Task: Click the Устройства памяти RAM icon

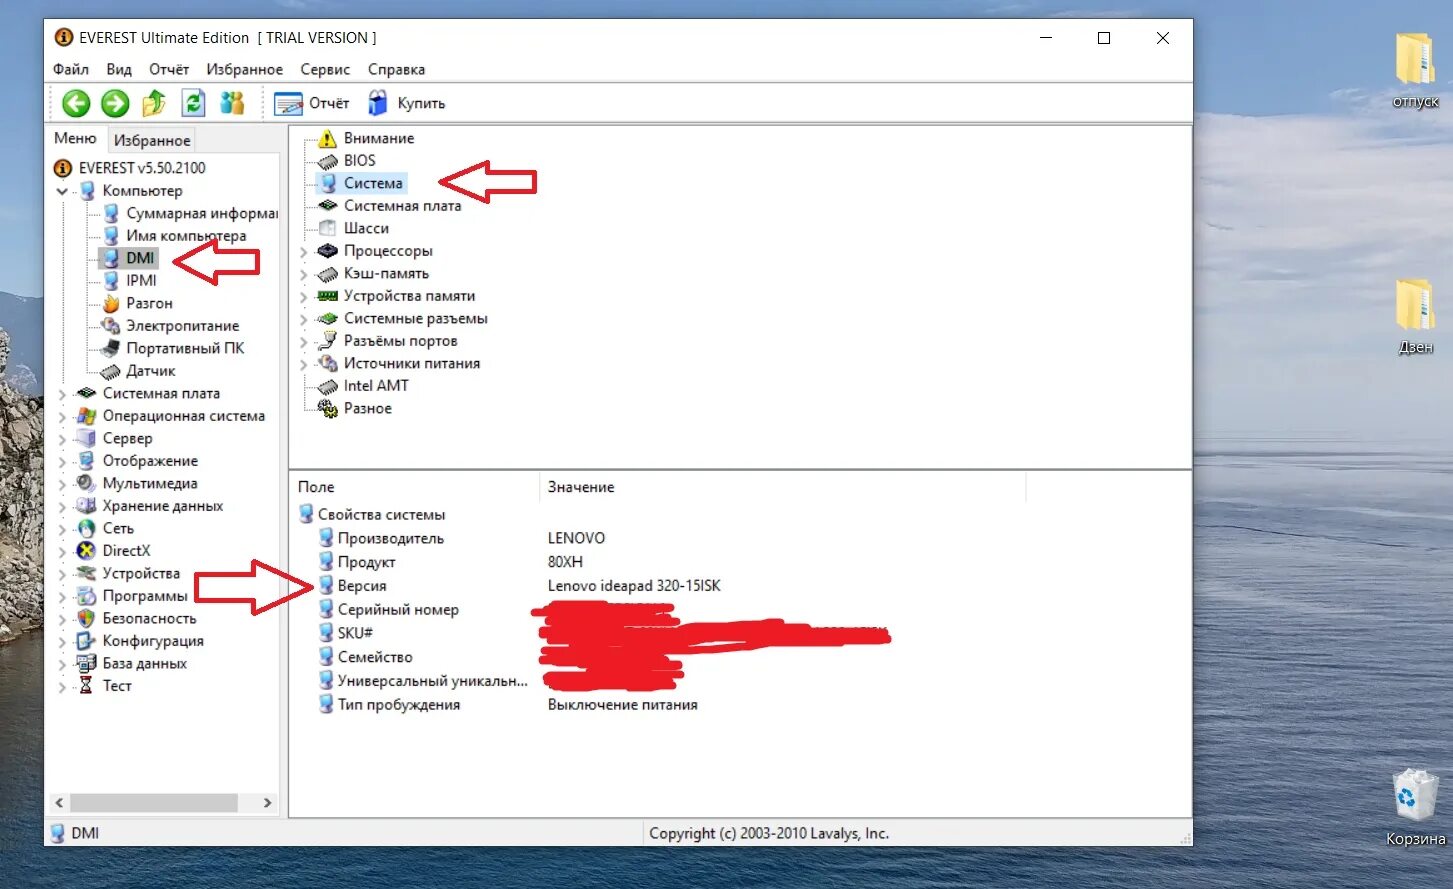Action: (328, 296)
